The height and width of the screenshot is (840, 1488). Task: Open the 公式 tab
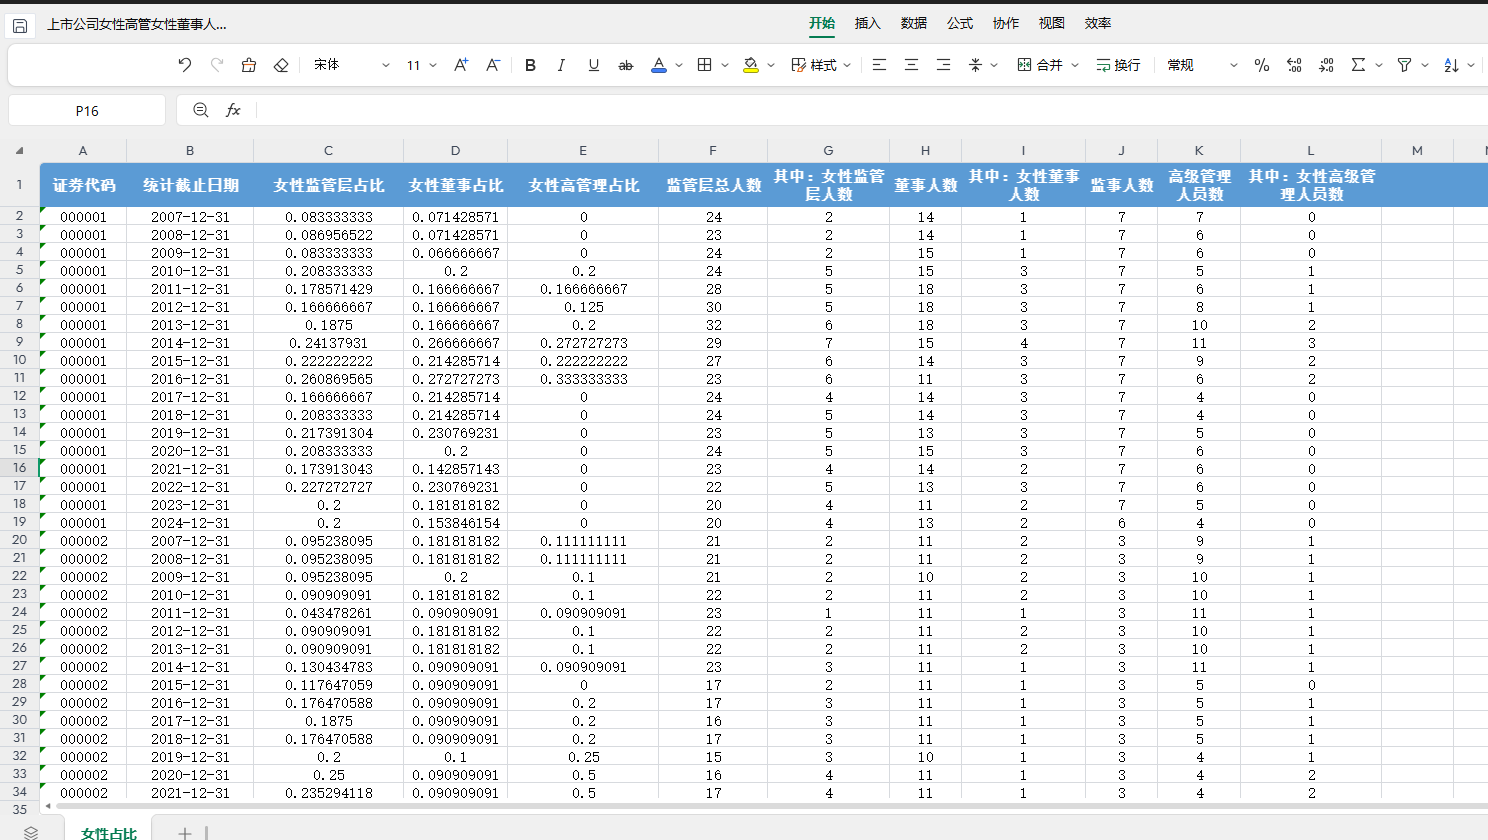[959, 23]
